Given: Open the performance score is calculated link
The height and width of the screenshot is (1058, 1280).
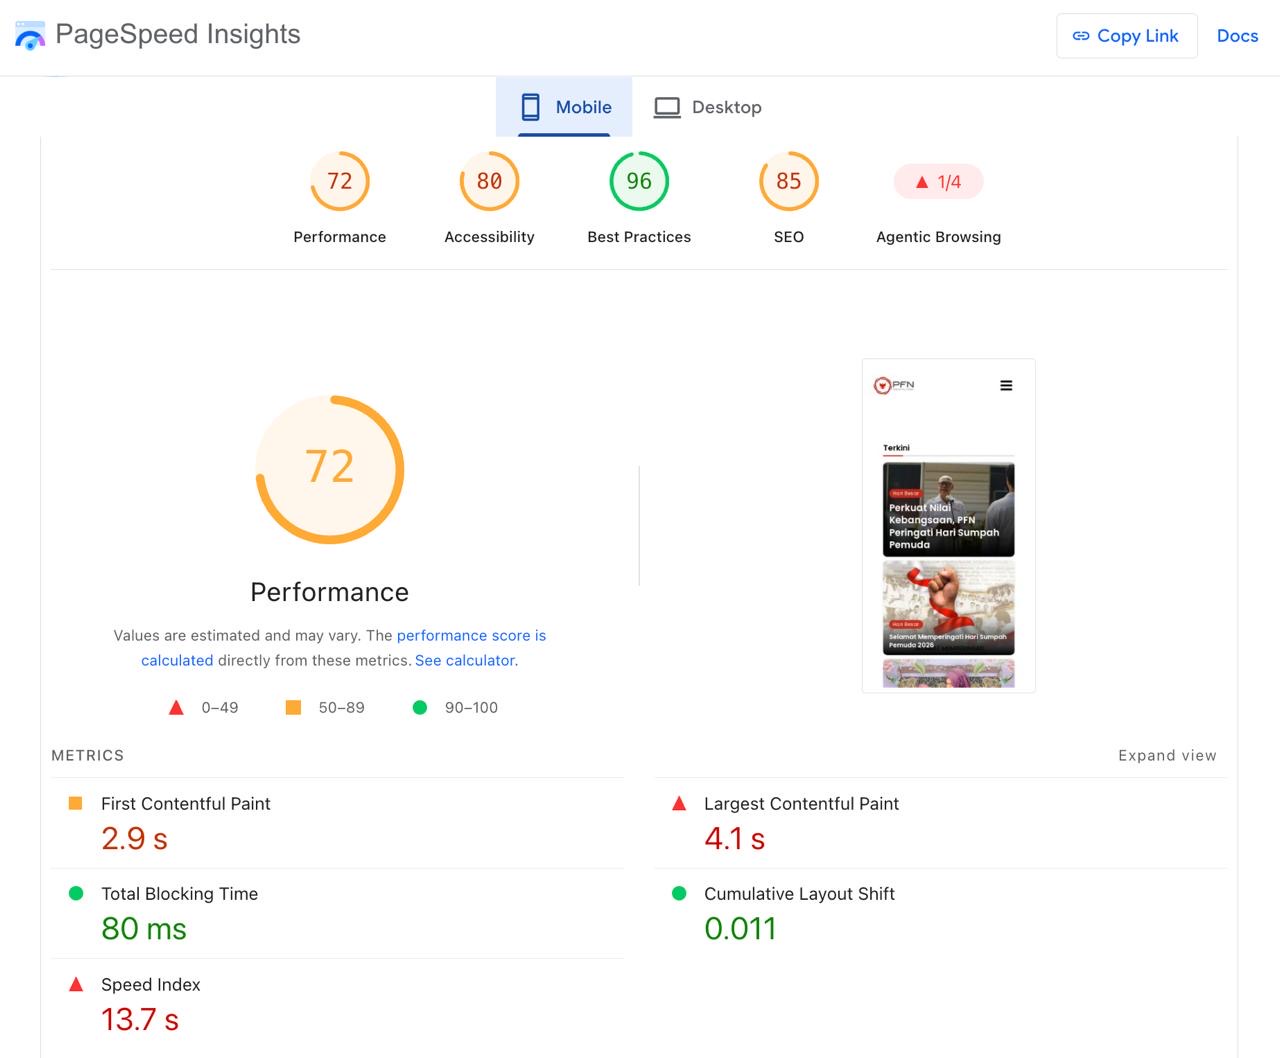Looking at the screenshot, I should (x=343, y=648).
